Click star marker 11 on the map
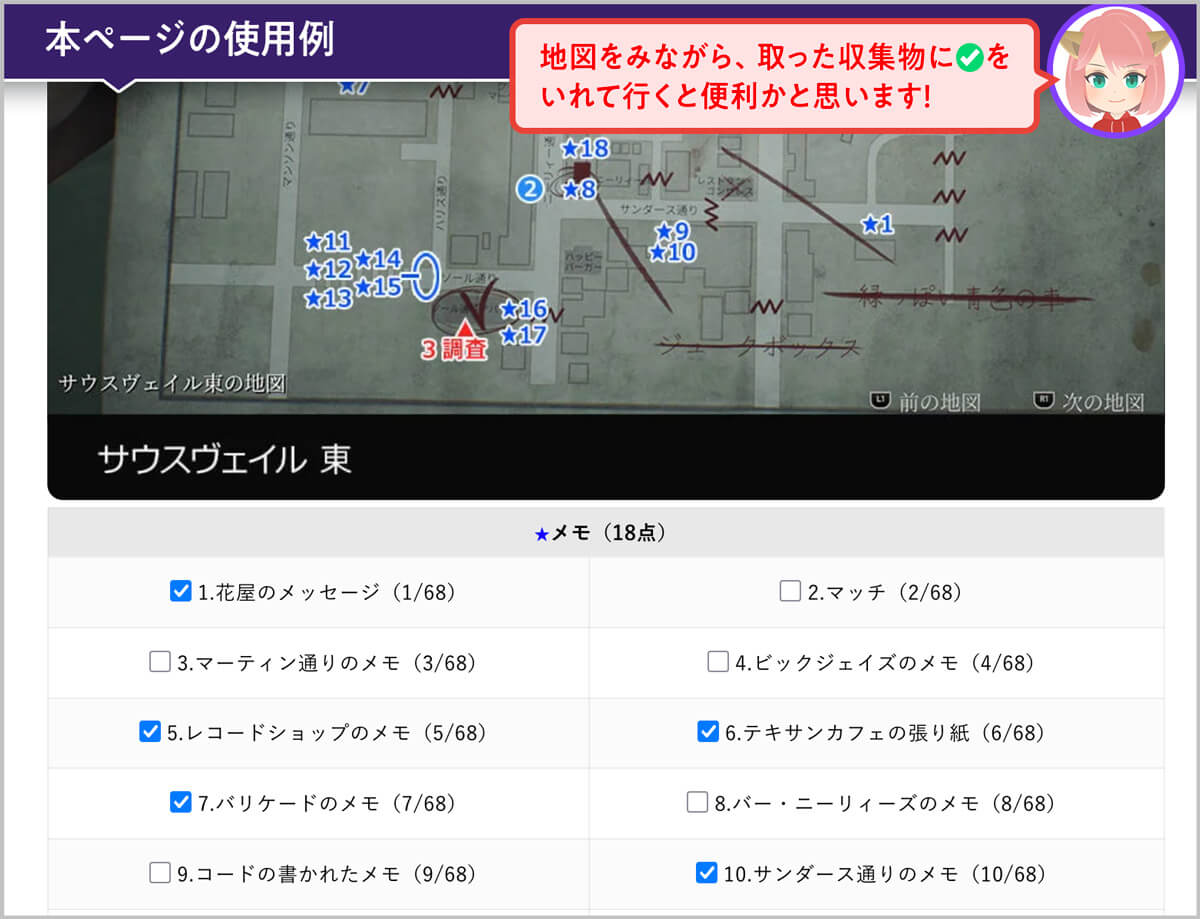 coord(328,241)
